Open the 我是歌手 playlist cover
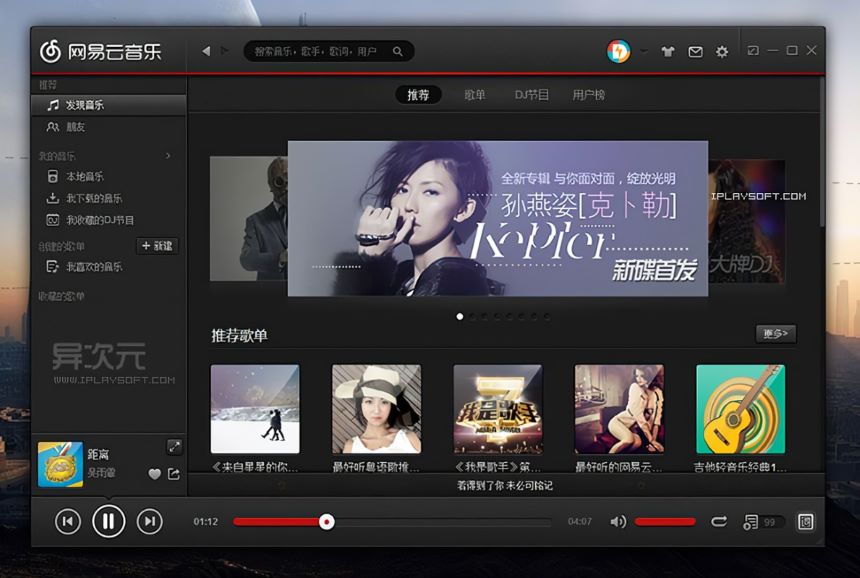Viewport: 860px width, 578px height. coord(498,409)
